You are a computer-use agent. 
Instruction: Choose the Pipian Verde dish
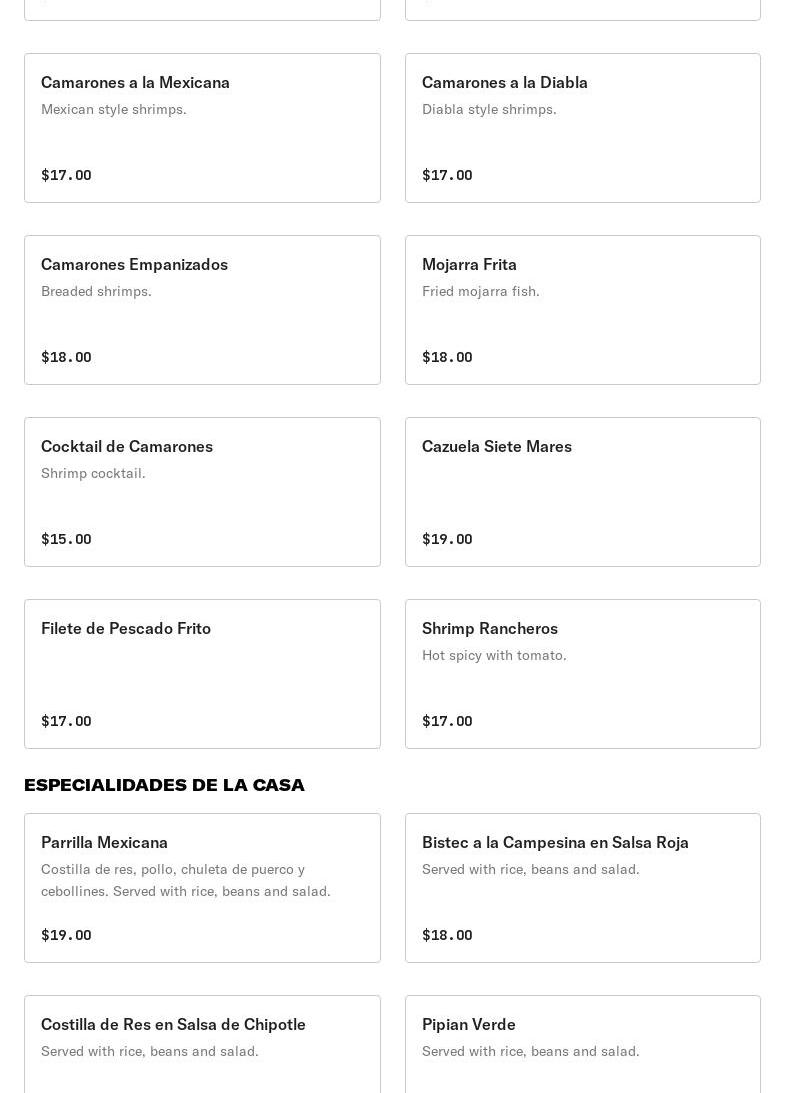coord(582,1043)
